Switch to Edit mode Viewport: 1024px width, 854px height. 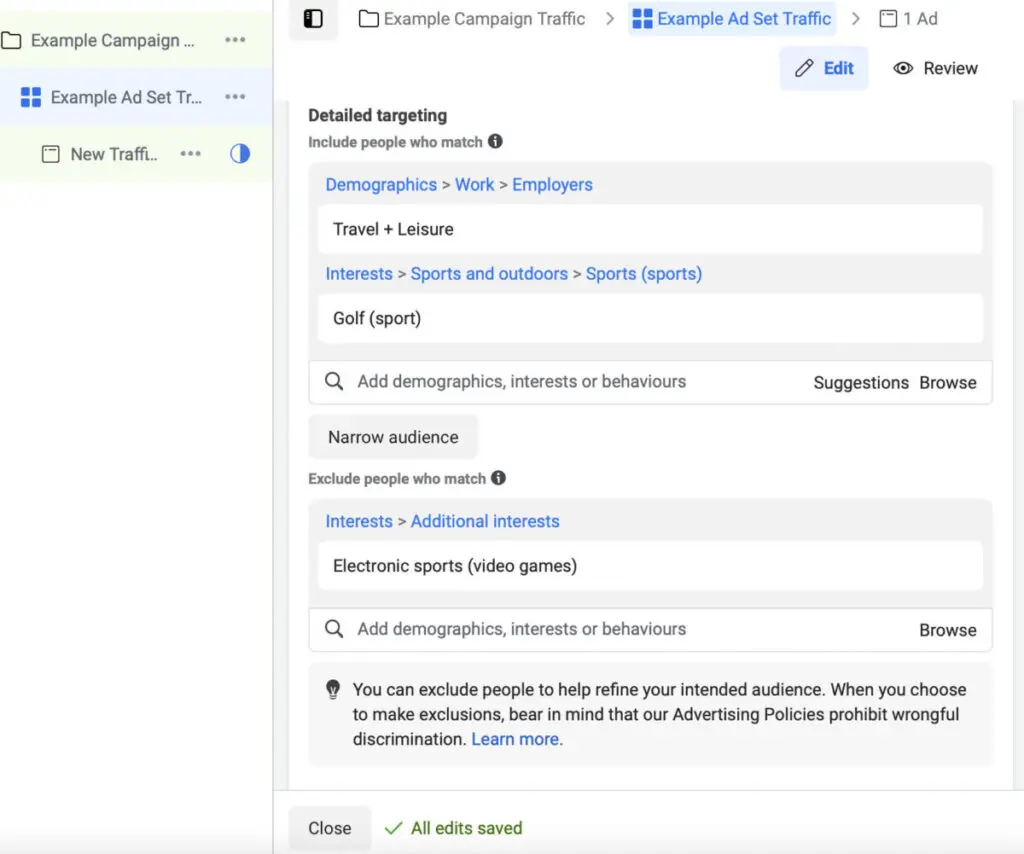point(824,68)
